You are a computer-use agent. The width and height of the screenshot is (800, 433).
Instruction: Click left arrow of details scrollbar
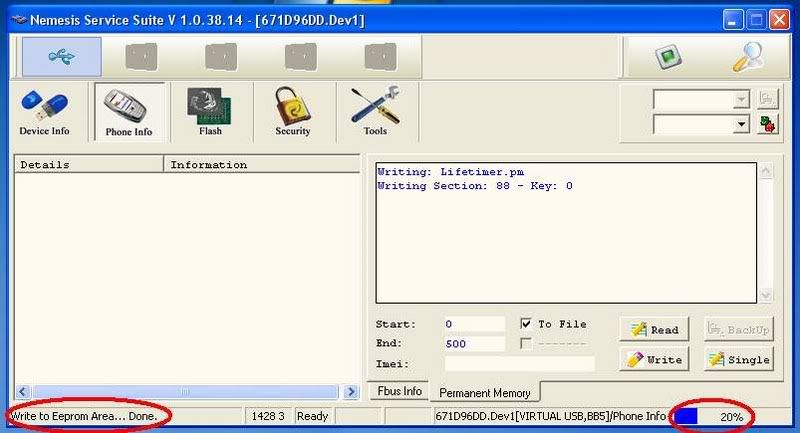click(22, 392)
